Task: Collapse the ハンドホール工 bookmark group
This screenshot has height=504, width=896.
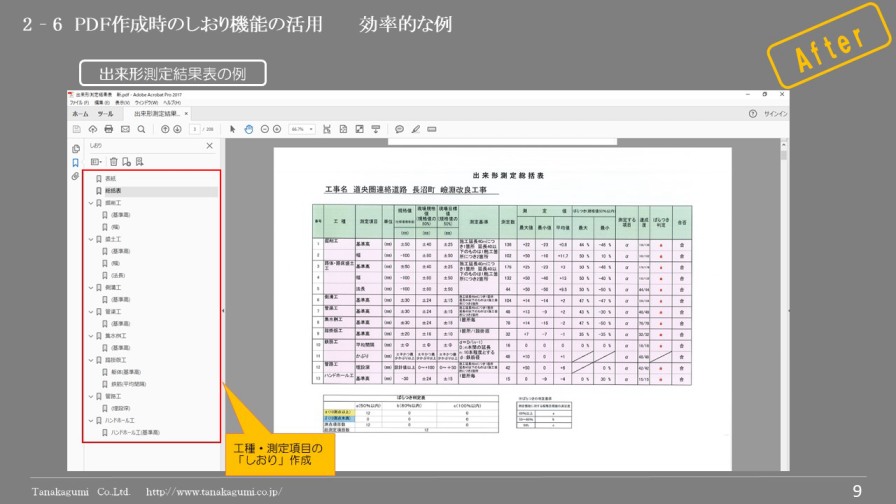Action: click(x=91, y=421)
